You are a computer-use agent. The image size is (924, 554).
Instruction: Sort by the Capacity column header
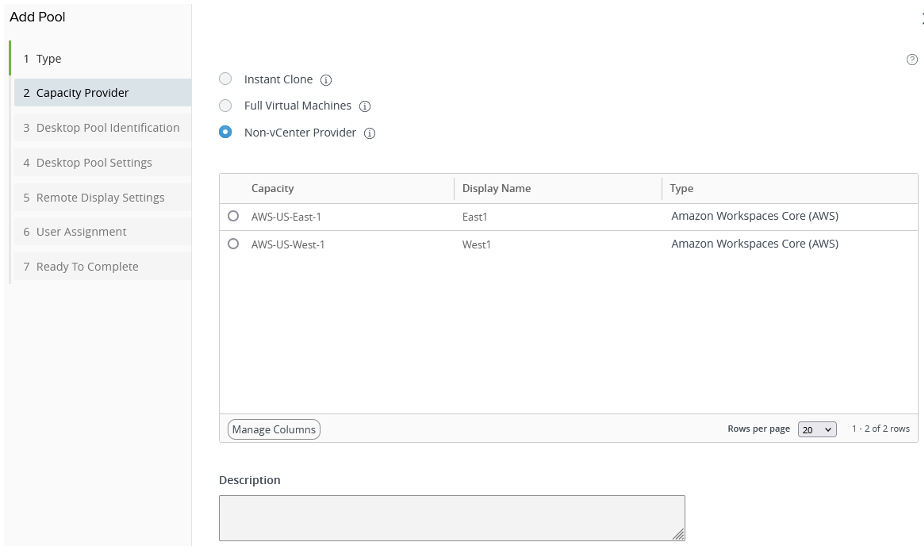pos(273,188)
